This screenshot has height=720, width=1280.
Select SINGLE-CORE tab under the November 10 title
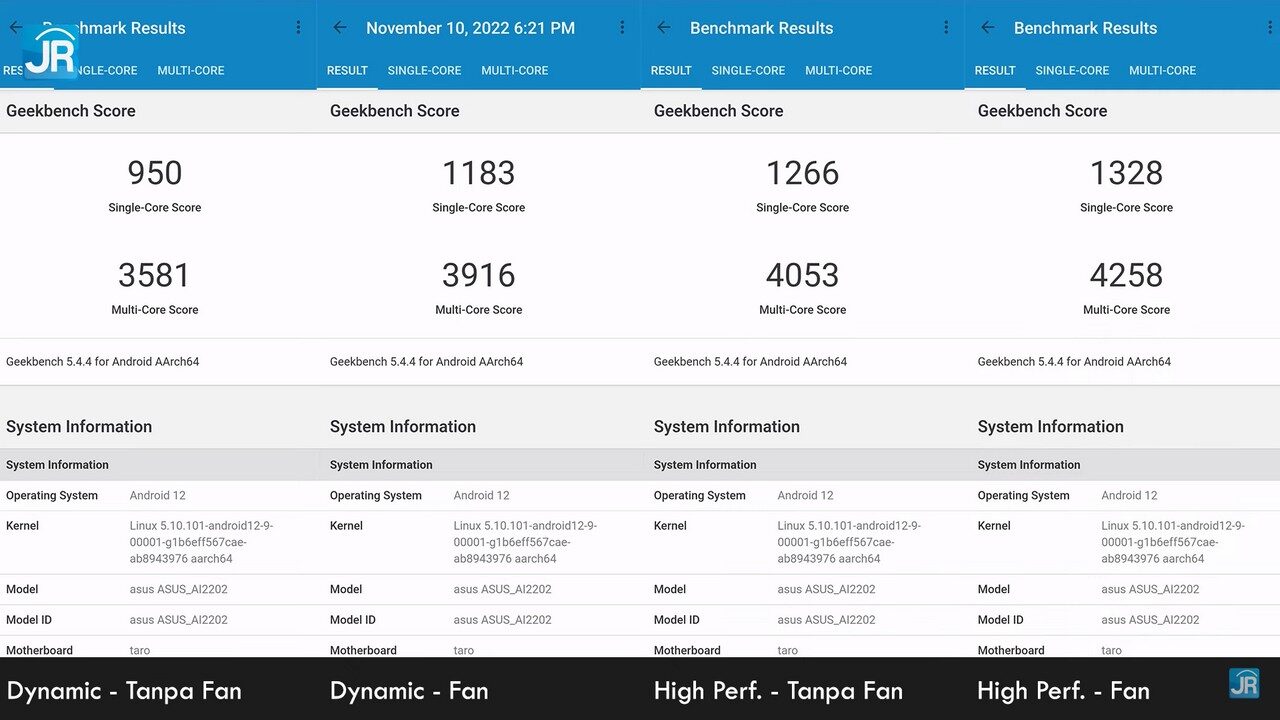tap(424, 70)
